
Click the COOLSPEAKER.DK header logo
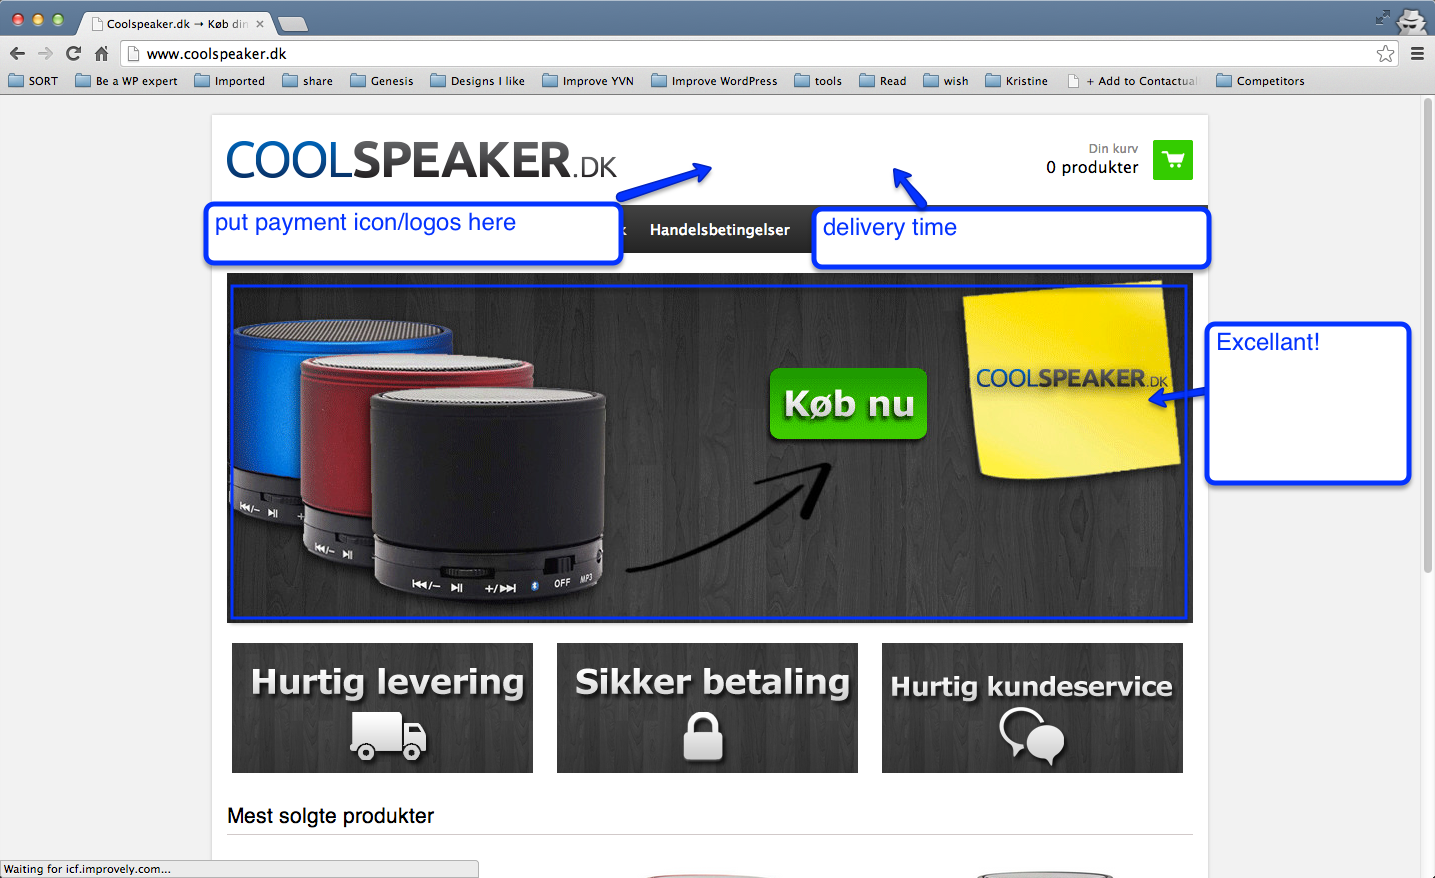(421, 161)
